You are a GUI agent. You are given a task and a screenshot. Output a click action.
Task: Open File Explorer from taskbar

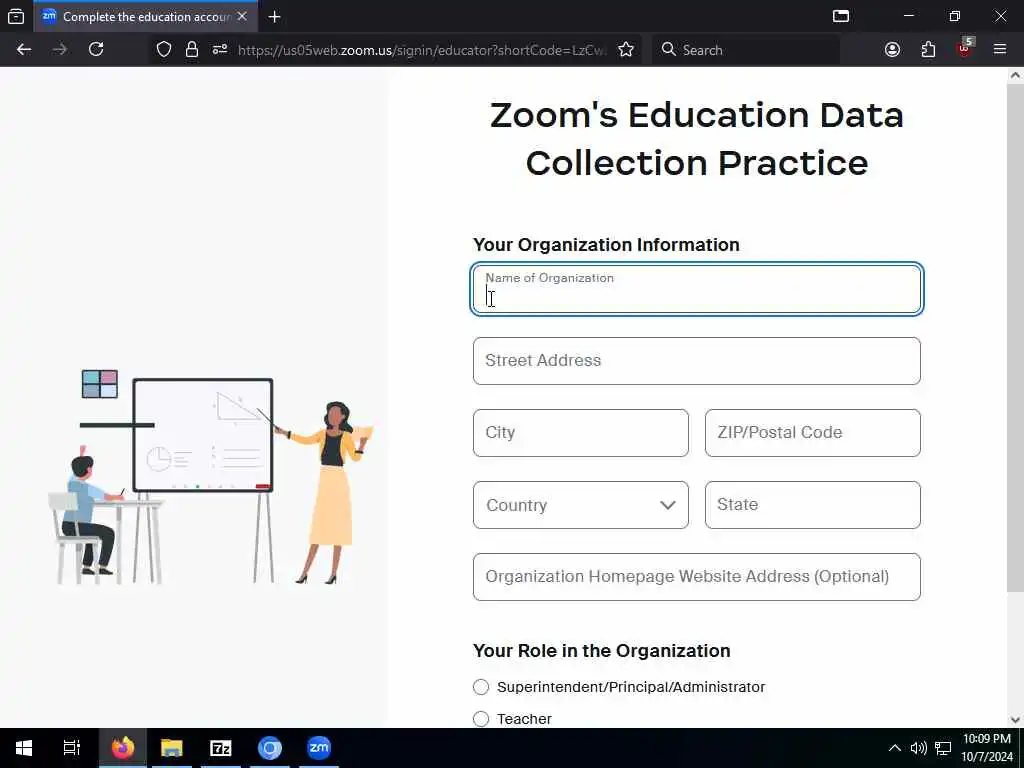(x=172, y=748)
